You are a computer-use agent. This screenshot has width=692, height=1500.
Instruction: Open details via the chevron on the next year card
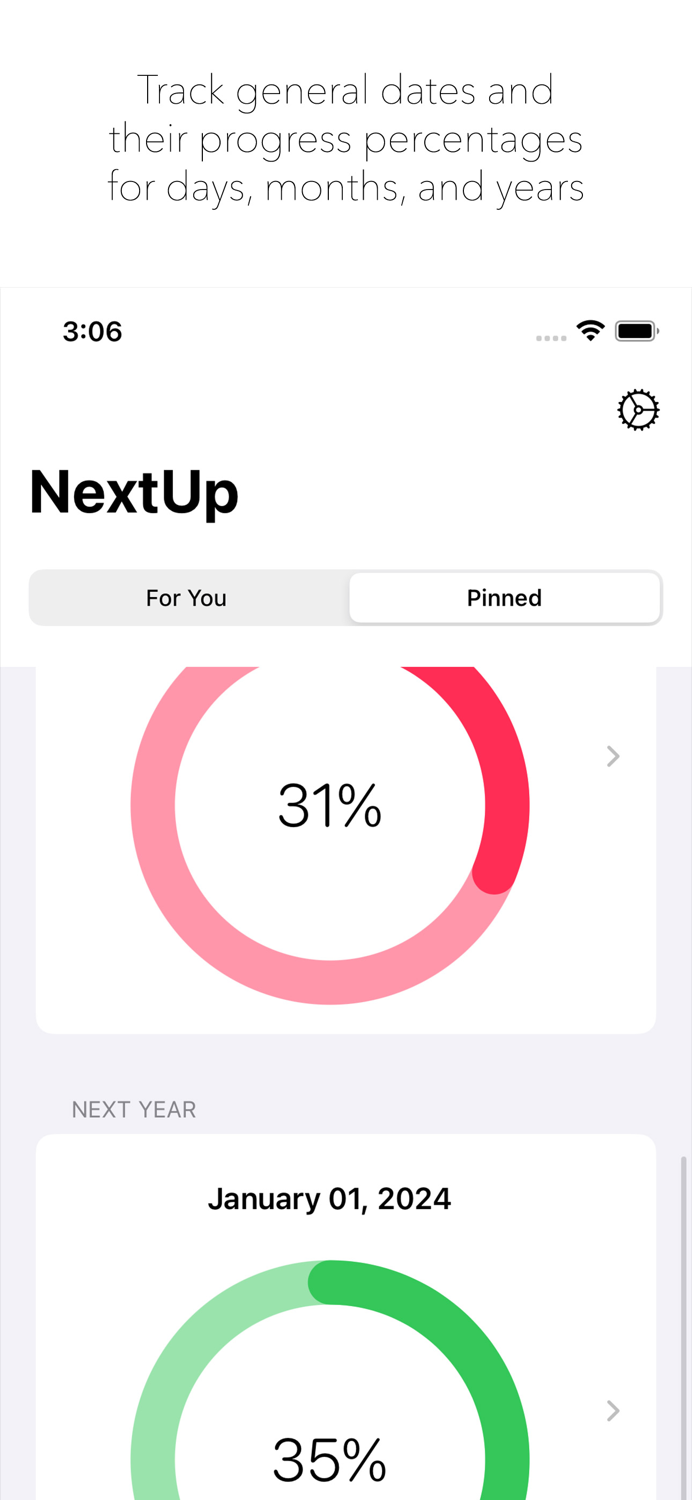(613, 1411)
